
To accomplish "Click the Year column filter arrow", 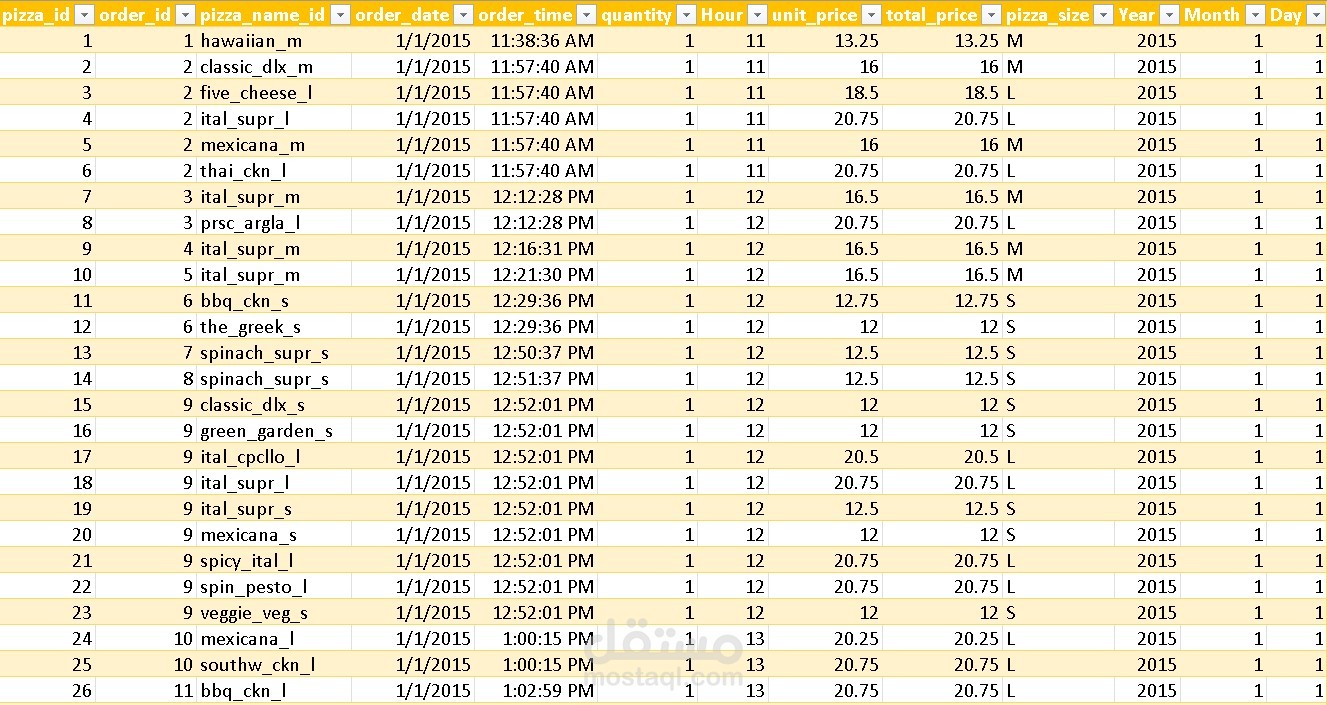I will pyautogui.click(x=1169, y=15).
